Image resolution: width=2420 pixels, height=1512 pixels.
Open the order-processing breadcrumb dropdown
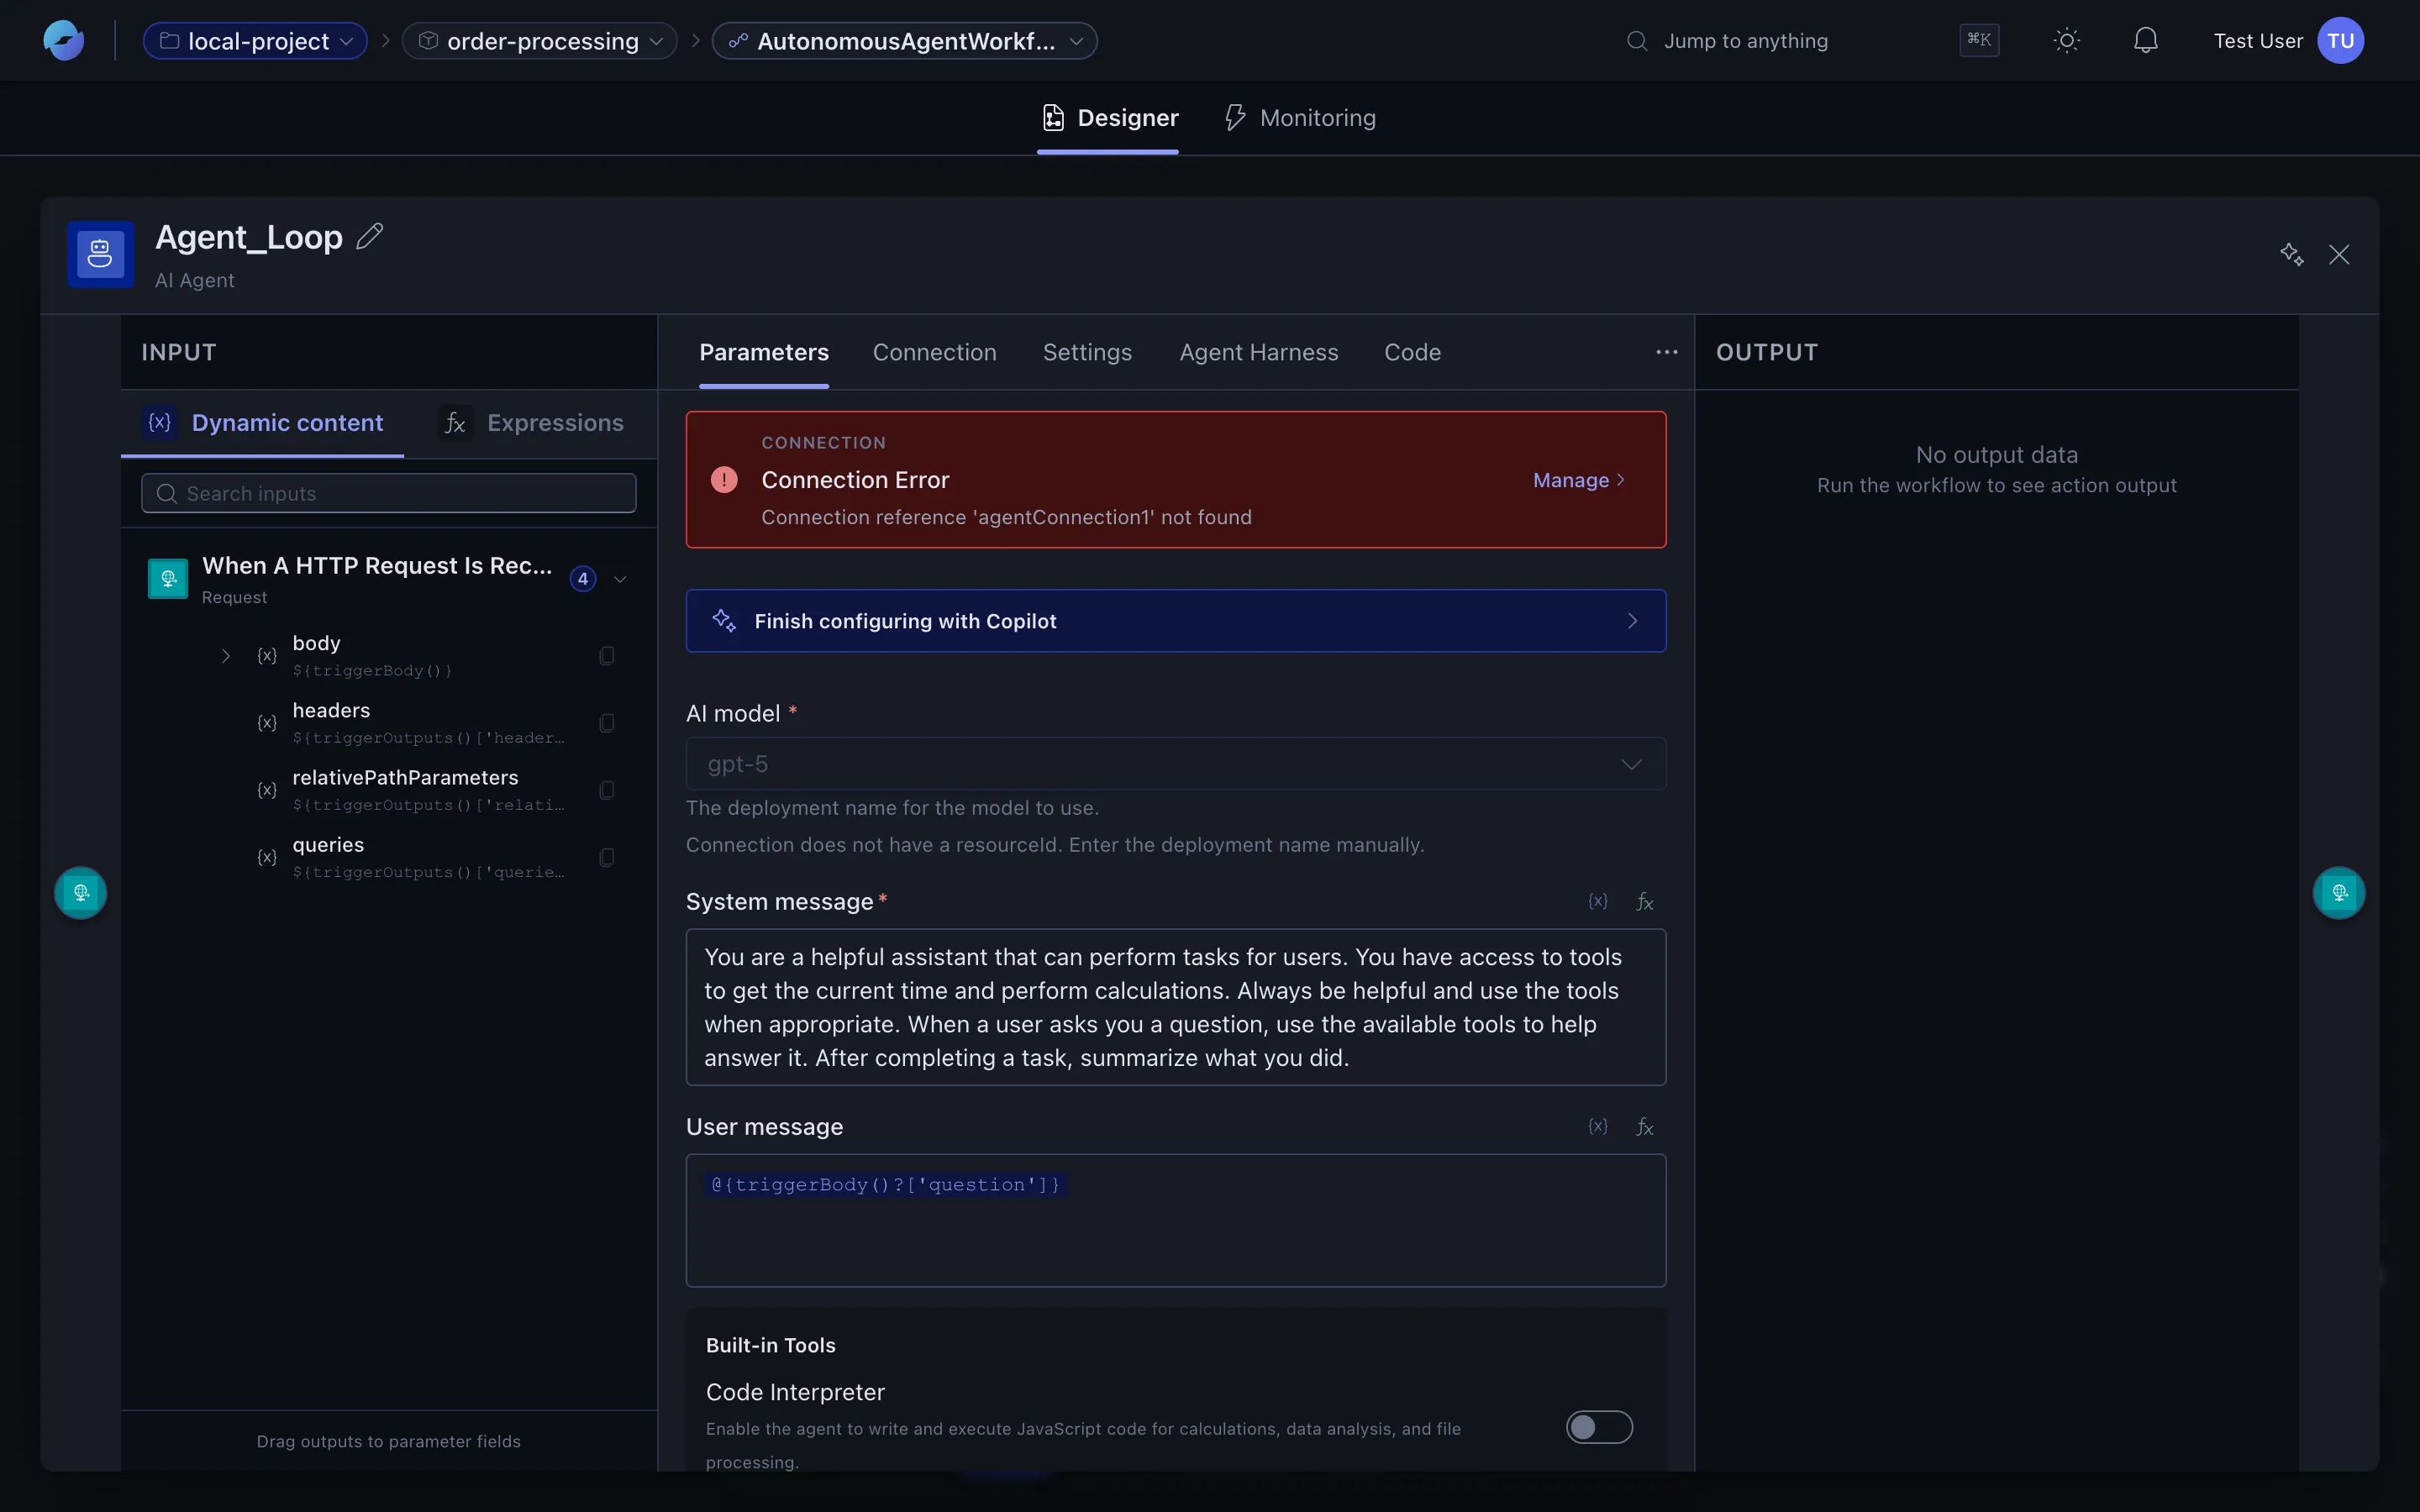point(540,41)
